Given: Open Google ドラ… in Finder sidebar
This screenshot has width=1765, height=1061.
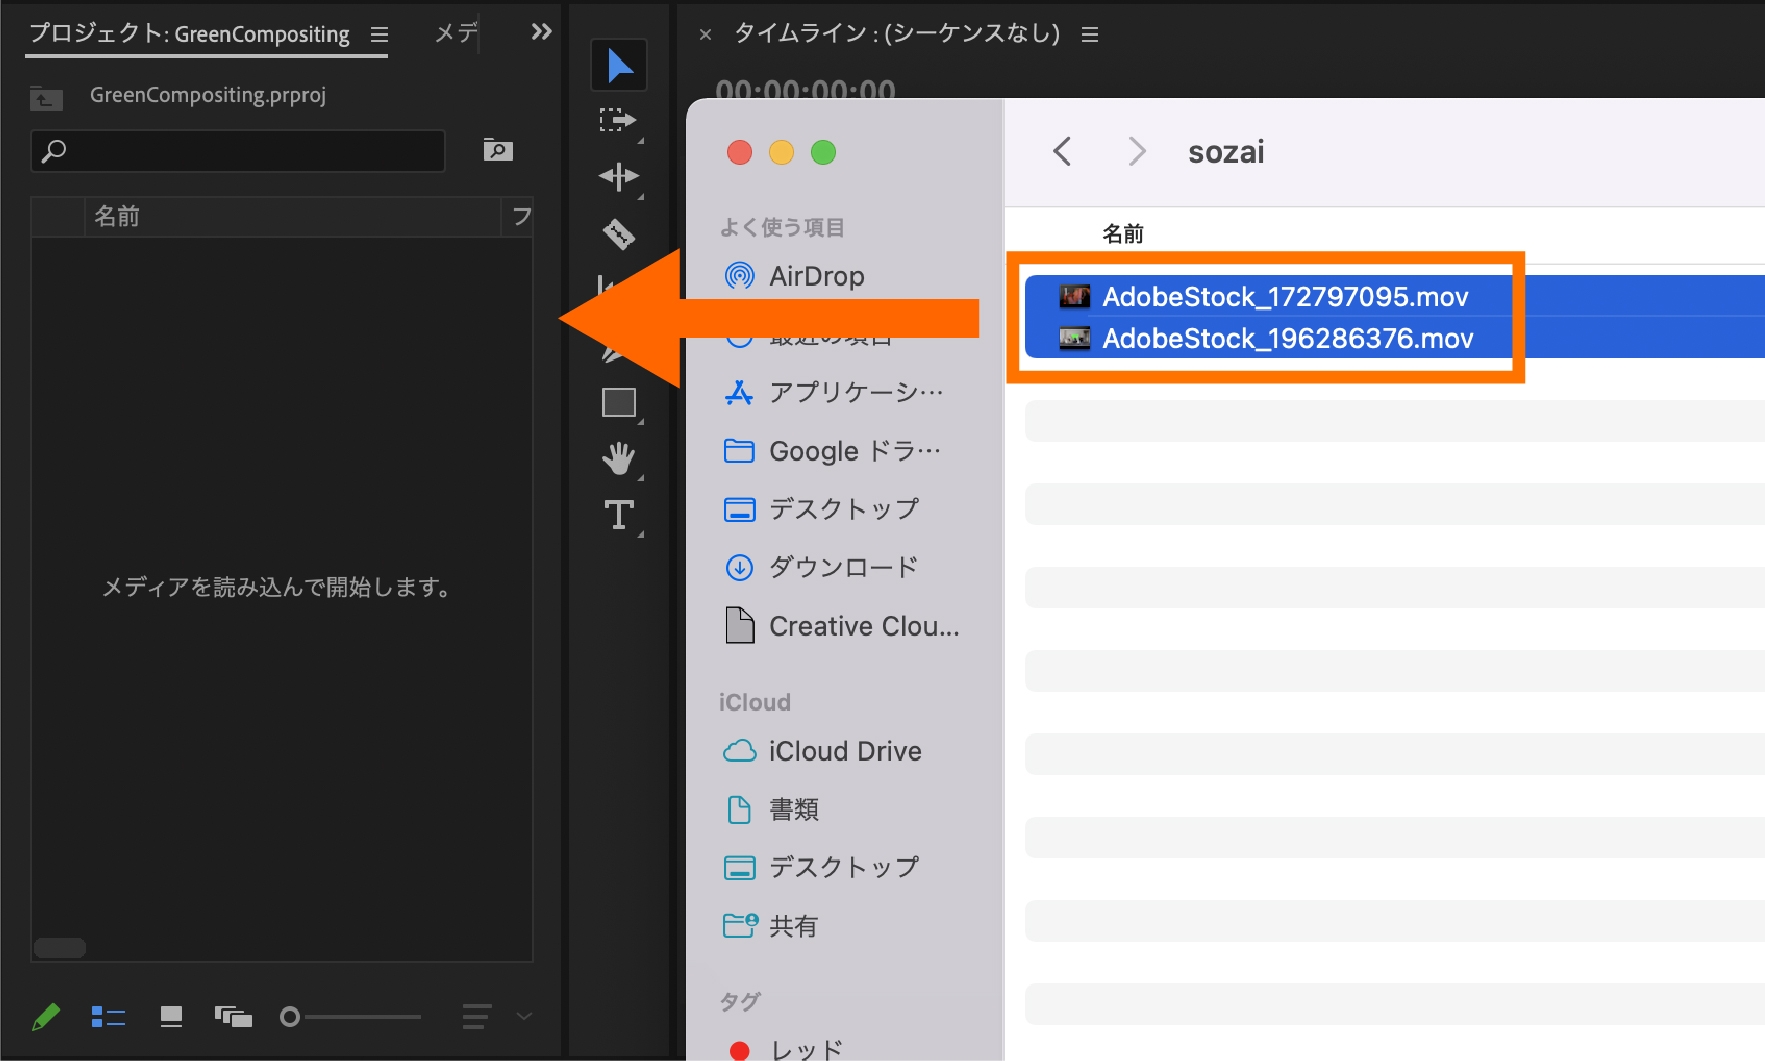Looking at the screenshot, I should pyautogui.click(x=832, y=451).
